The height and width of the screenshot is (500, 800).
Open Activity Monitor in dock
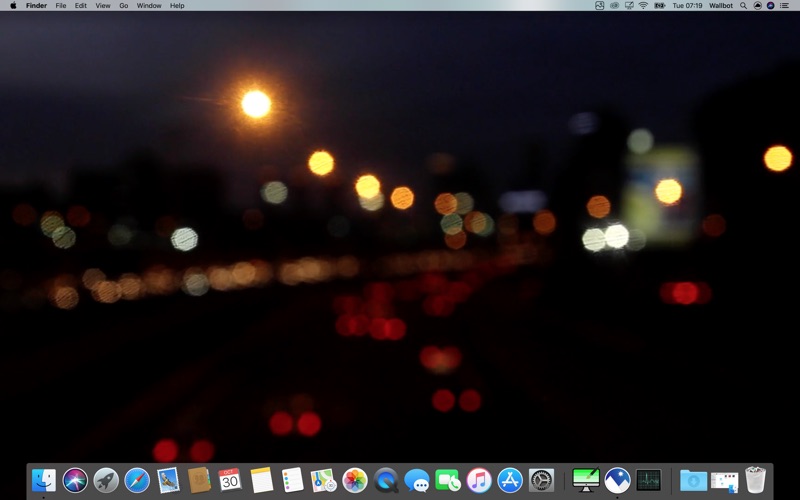coord(649,480)
